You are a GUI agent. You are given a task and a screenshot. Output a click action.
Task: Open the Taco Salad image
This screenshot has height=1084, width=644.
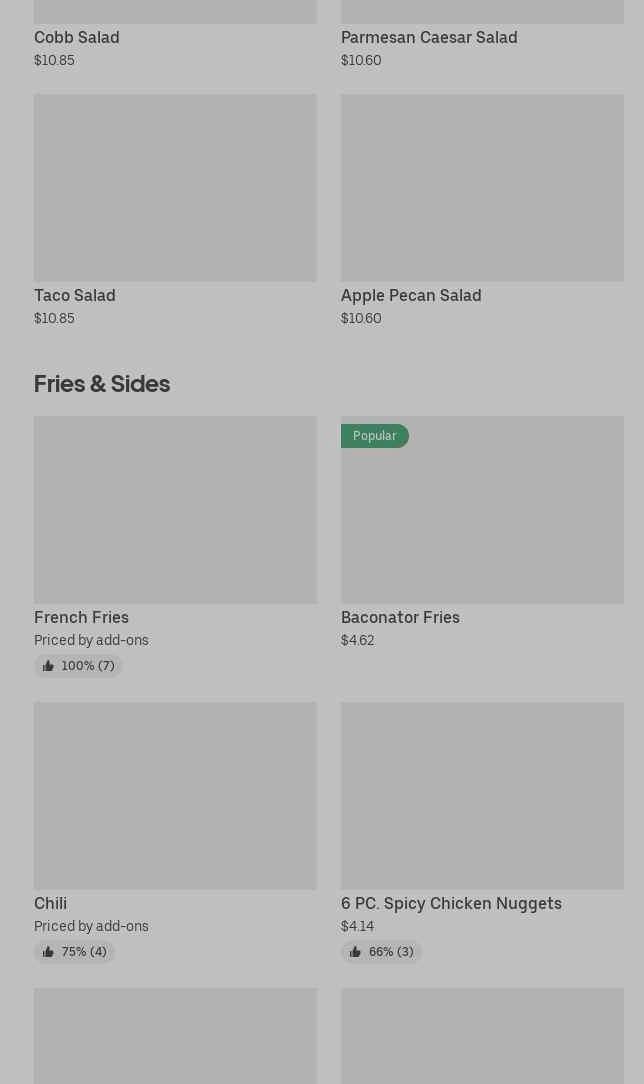(175, 187)
